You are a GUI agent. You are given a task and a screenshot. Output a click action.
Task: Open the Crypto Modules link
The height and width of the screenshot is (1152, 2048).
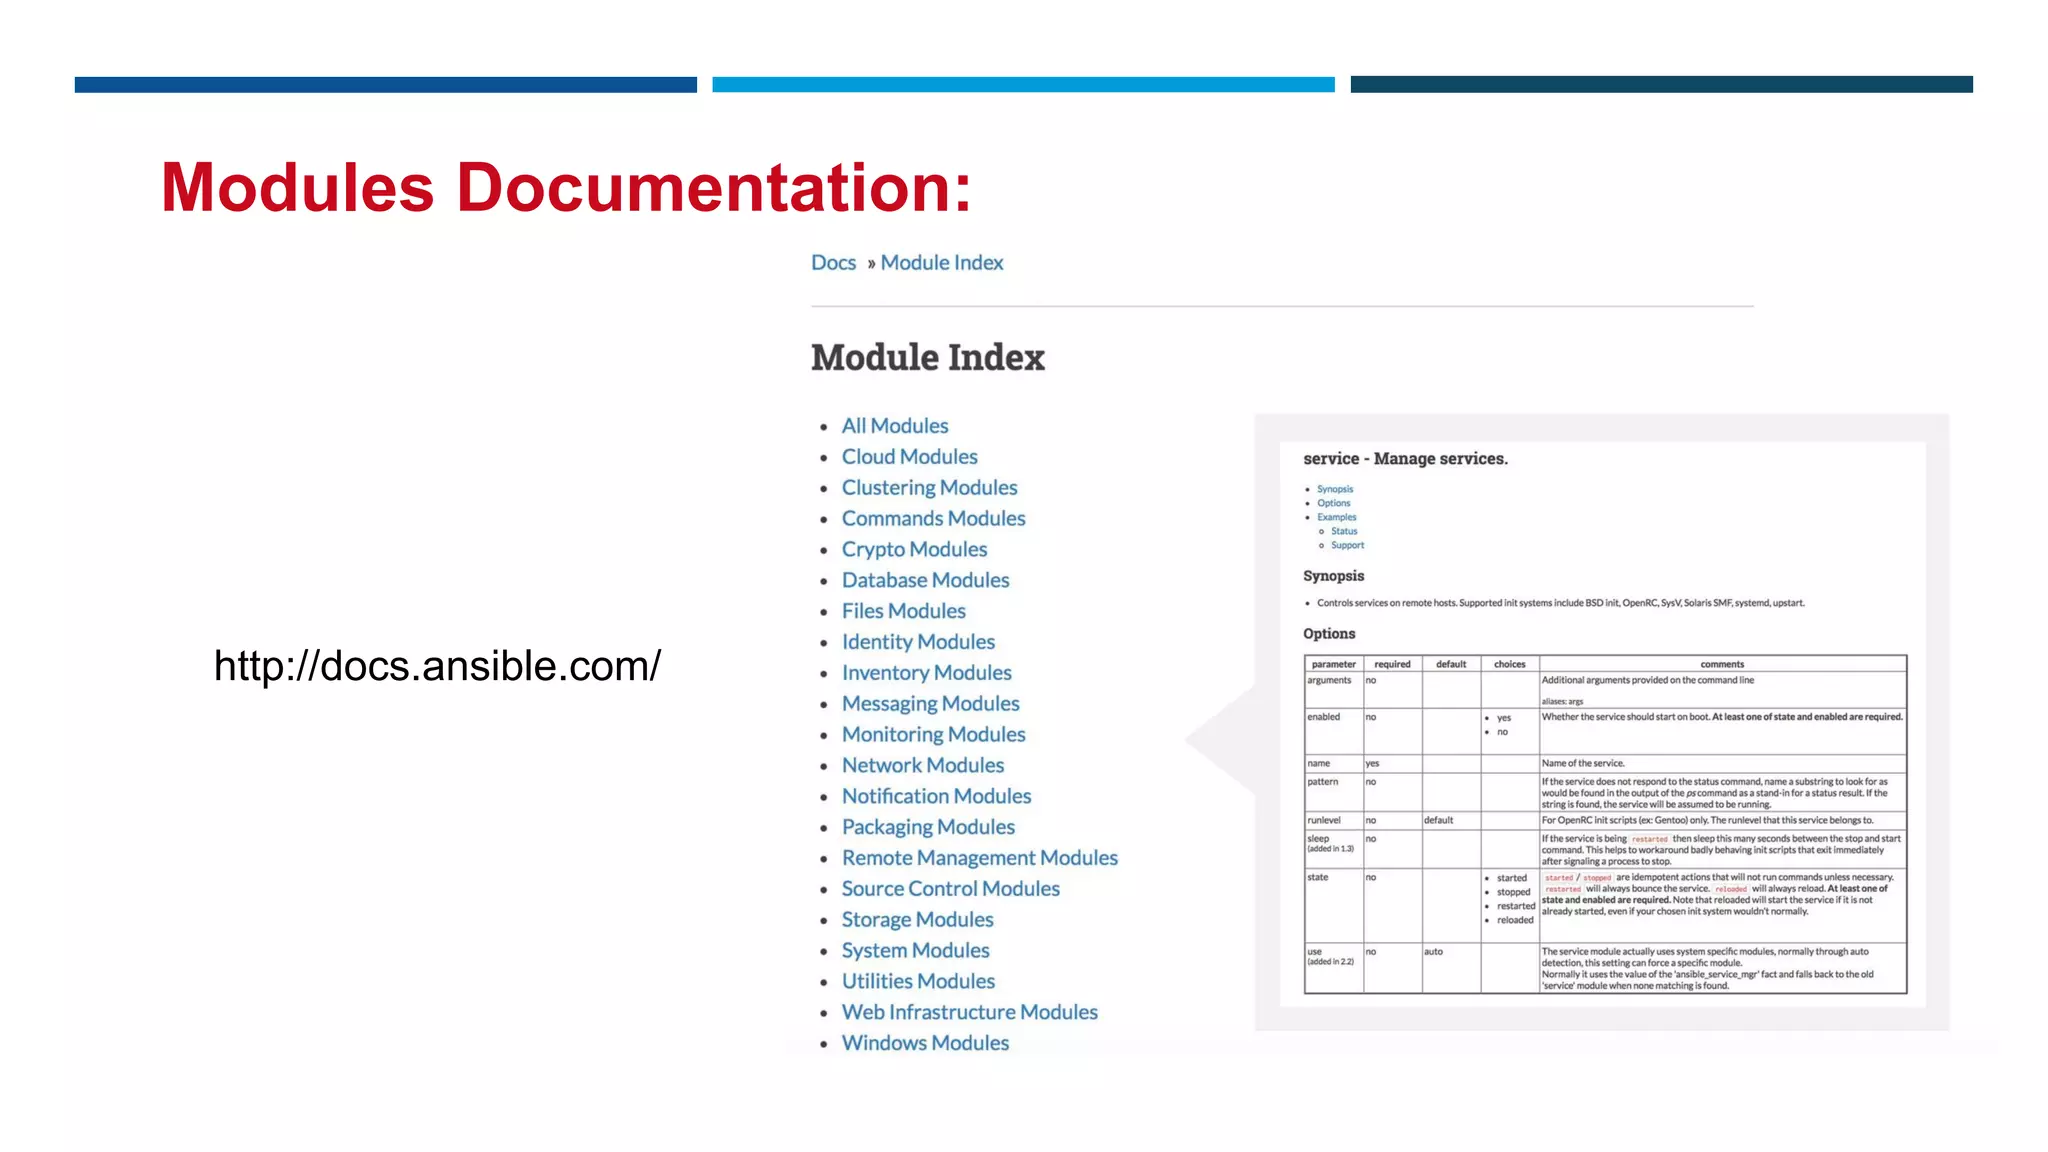pyautogui.click(x=914, y=550)
